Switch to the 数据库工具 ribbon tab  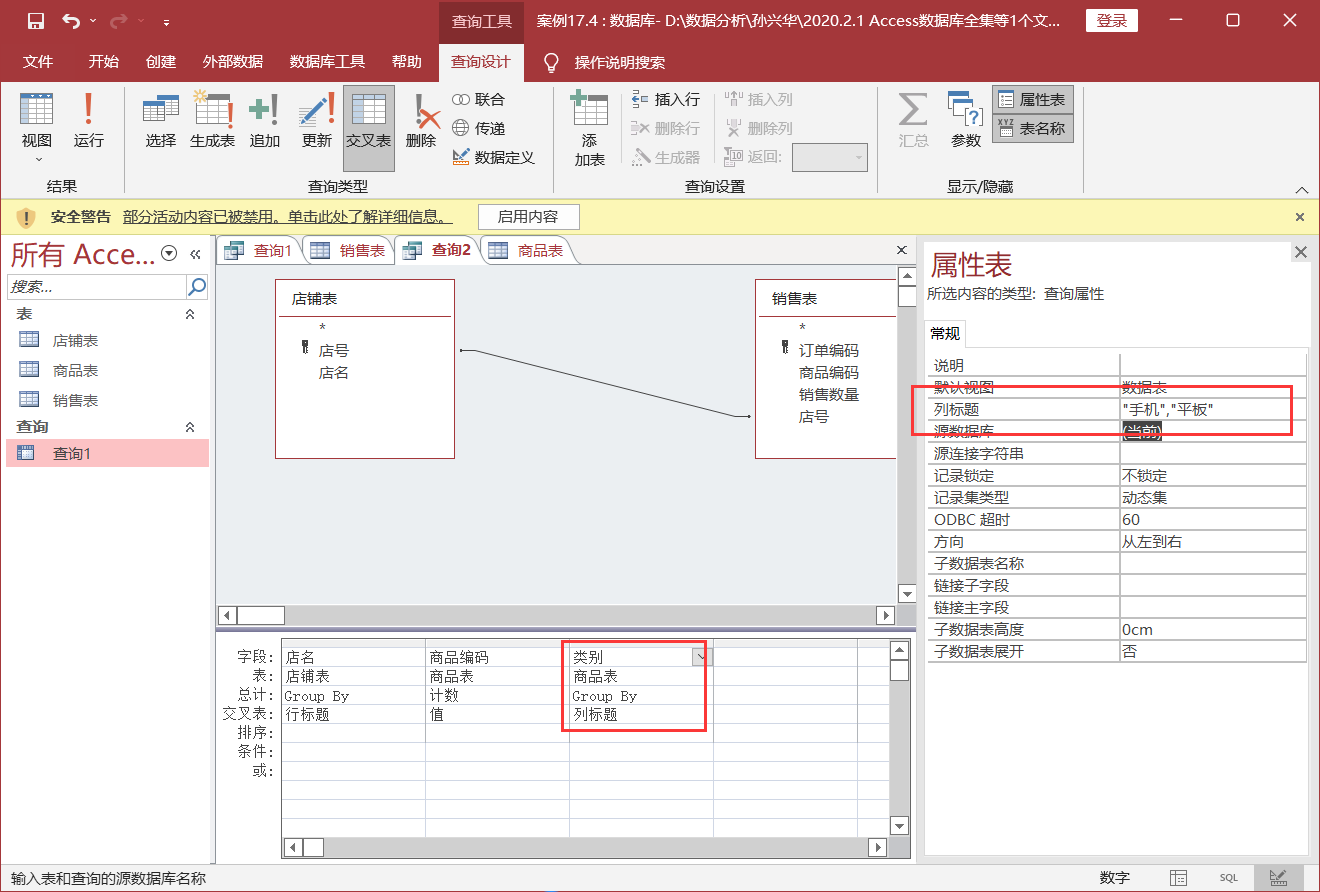(x=327, y=62)
